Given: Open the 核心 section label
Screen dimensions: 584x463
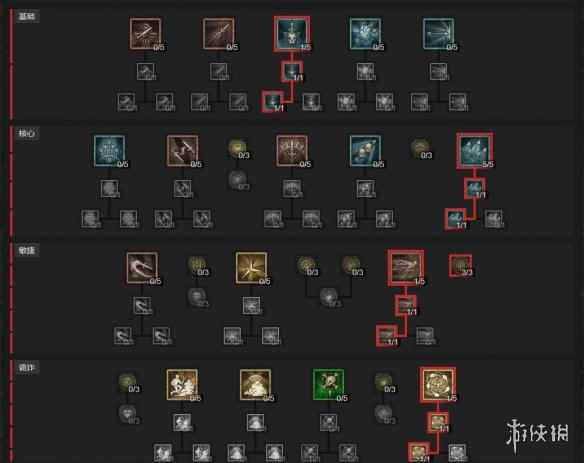Looking at the screenshot, I should (x=27, y=133).
